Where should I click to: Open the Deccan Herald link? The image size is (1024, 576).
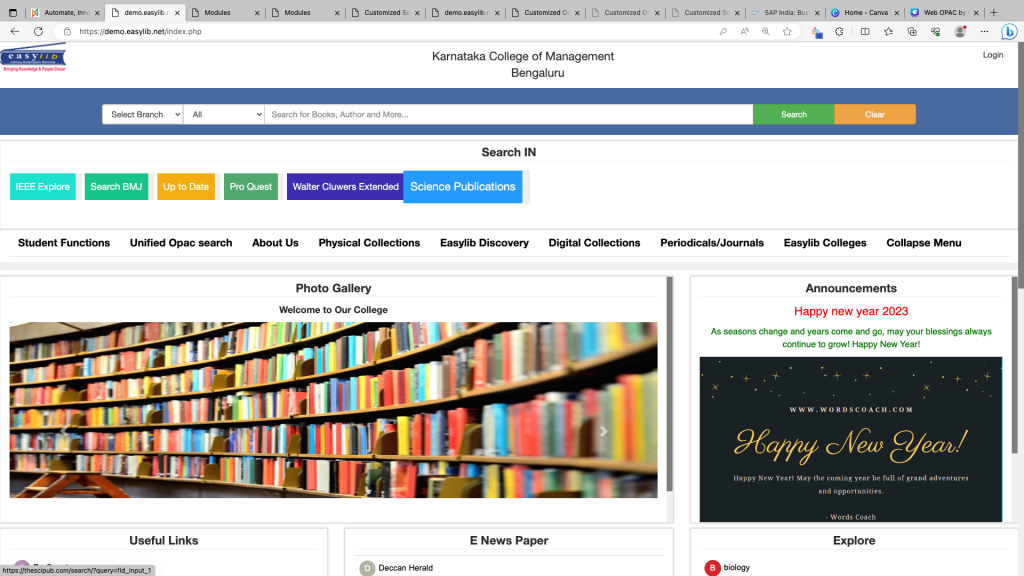(x=406, y=568)
